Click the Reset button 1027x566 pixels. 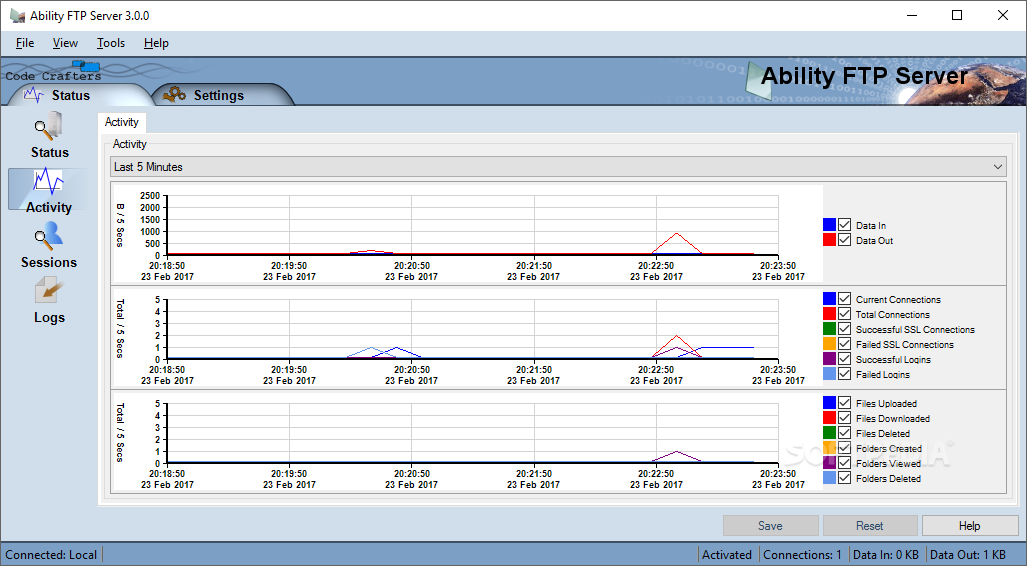(x=870, y=525)
